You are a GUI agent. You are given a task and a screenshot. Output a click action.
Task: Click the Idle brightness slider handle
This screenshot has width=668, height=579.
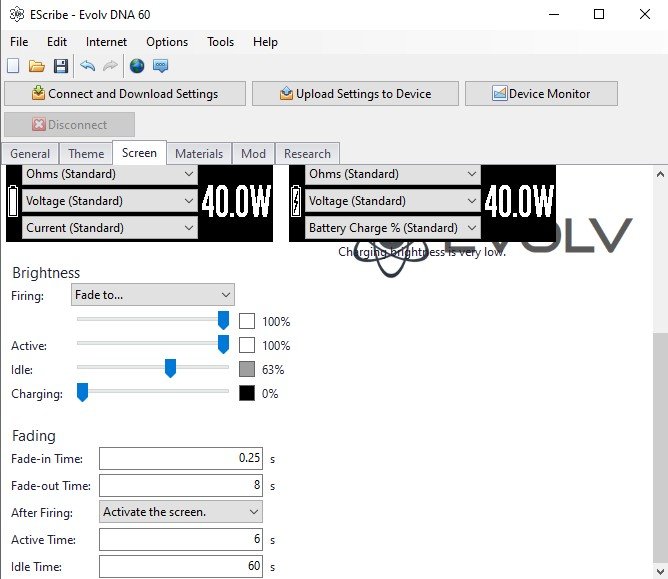coord(170,369)
